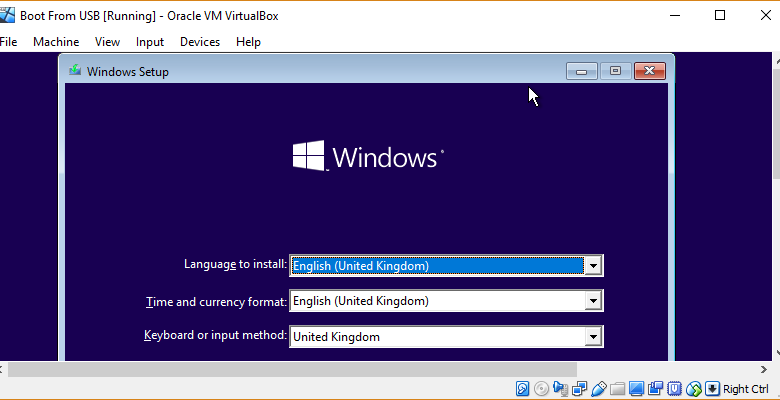Click the optical disc status icon
This screenshot has width=780, height=400.
[x=541, y=389]
